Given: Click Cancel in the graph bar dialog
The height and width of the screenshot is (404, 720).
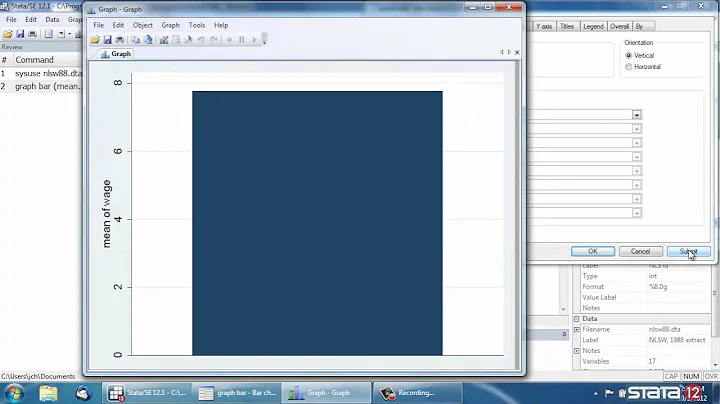Looking at the screenshot, I should 640,252.
